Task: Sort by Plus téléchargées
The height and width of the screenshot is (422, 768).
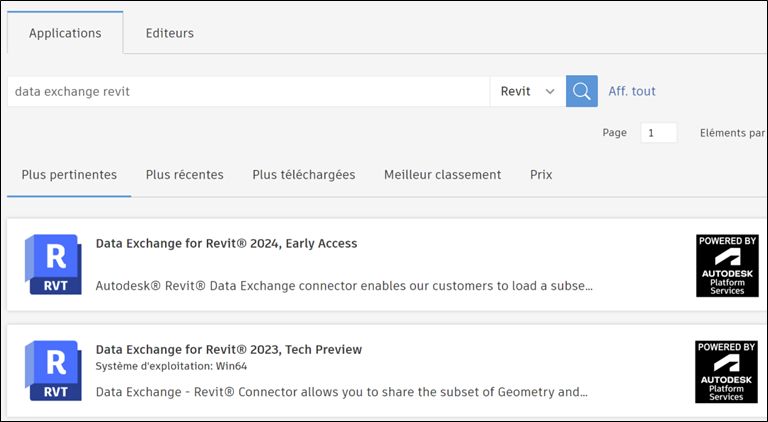Action: [x=304, y=175]
